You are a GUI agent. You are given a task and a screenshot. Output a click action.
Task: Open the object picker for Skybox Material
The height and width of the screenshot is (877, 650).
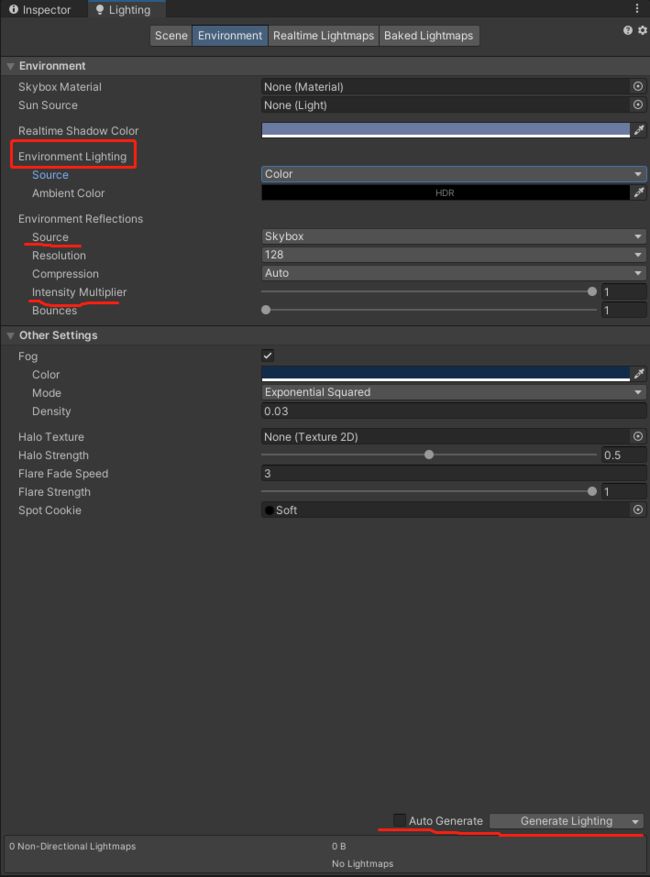tap(638, 86)
